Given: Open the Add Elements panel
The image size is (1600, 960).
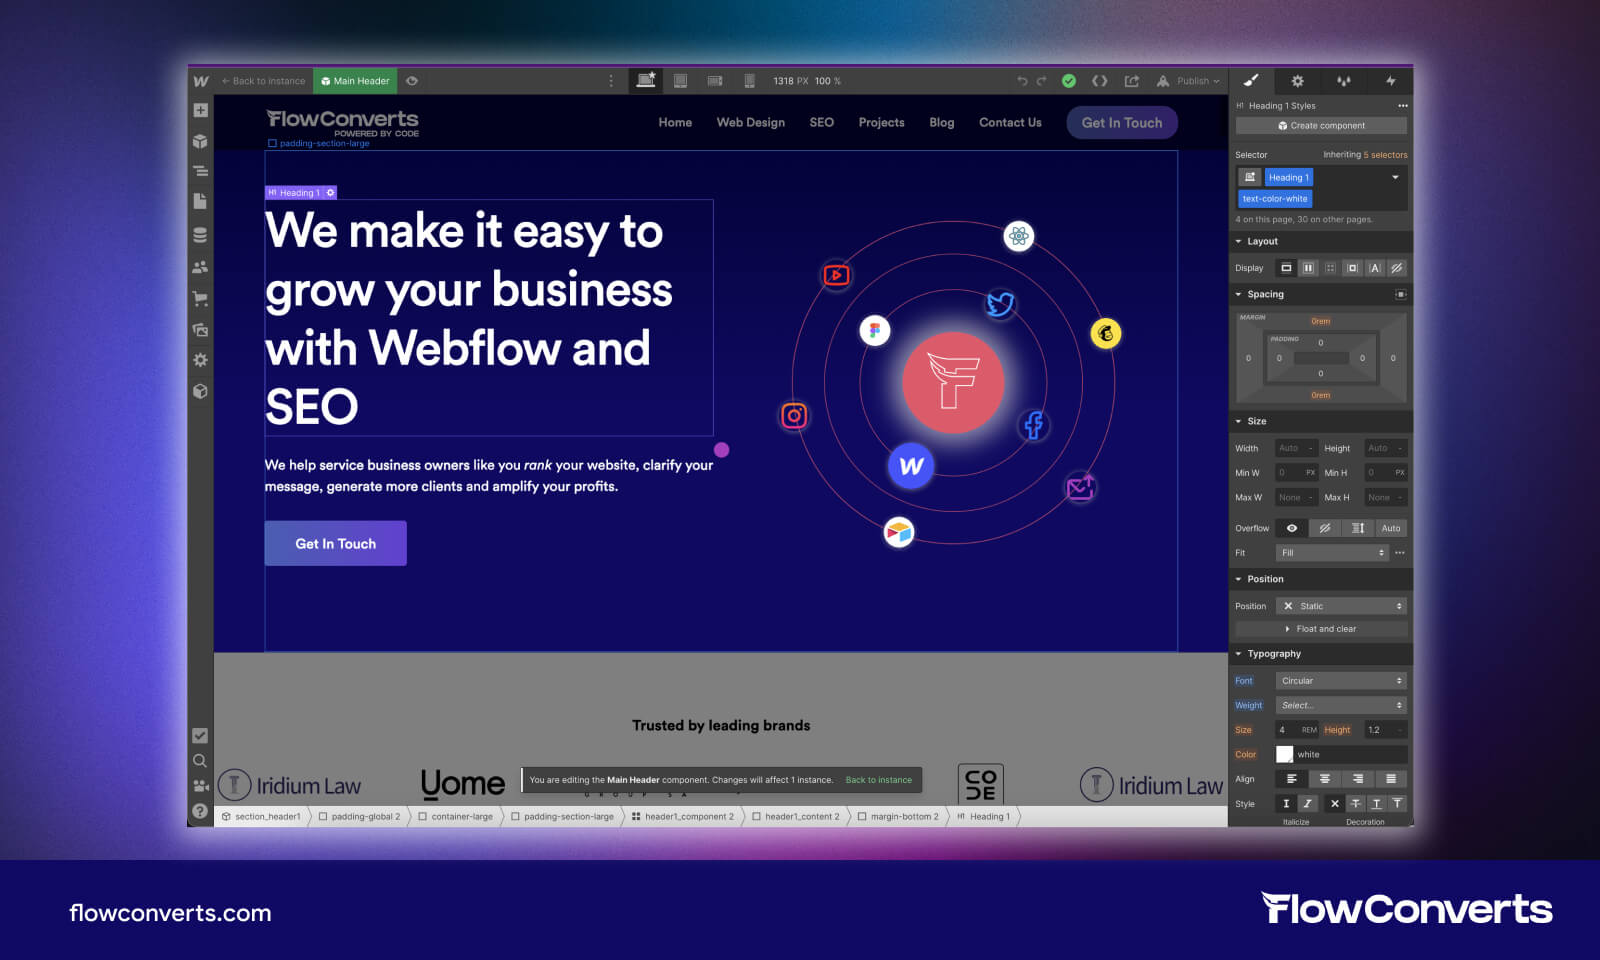Looking at the screenshot, I should [x=200, y=112].
